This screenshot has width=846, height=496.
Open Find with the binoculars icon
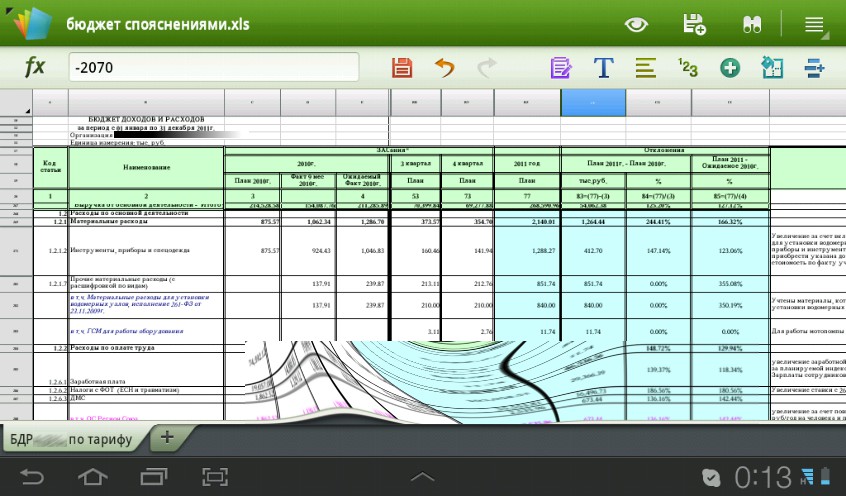pos(752,24)
